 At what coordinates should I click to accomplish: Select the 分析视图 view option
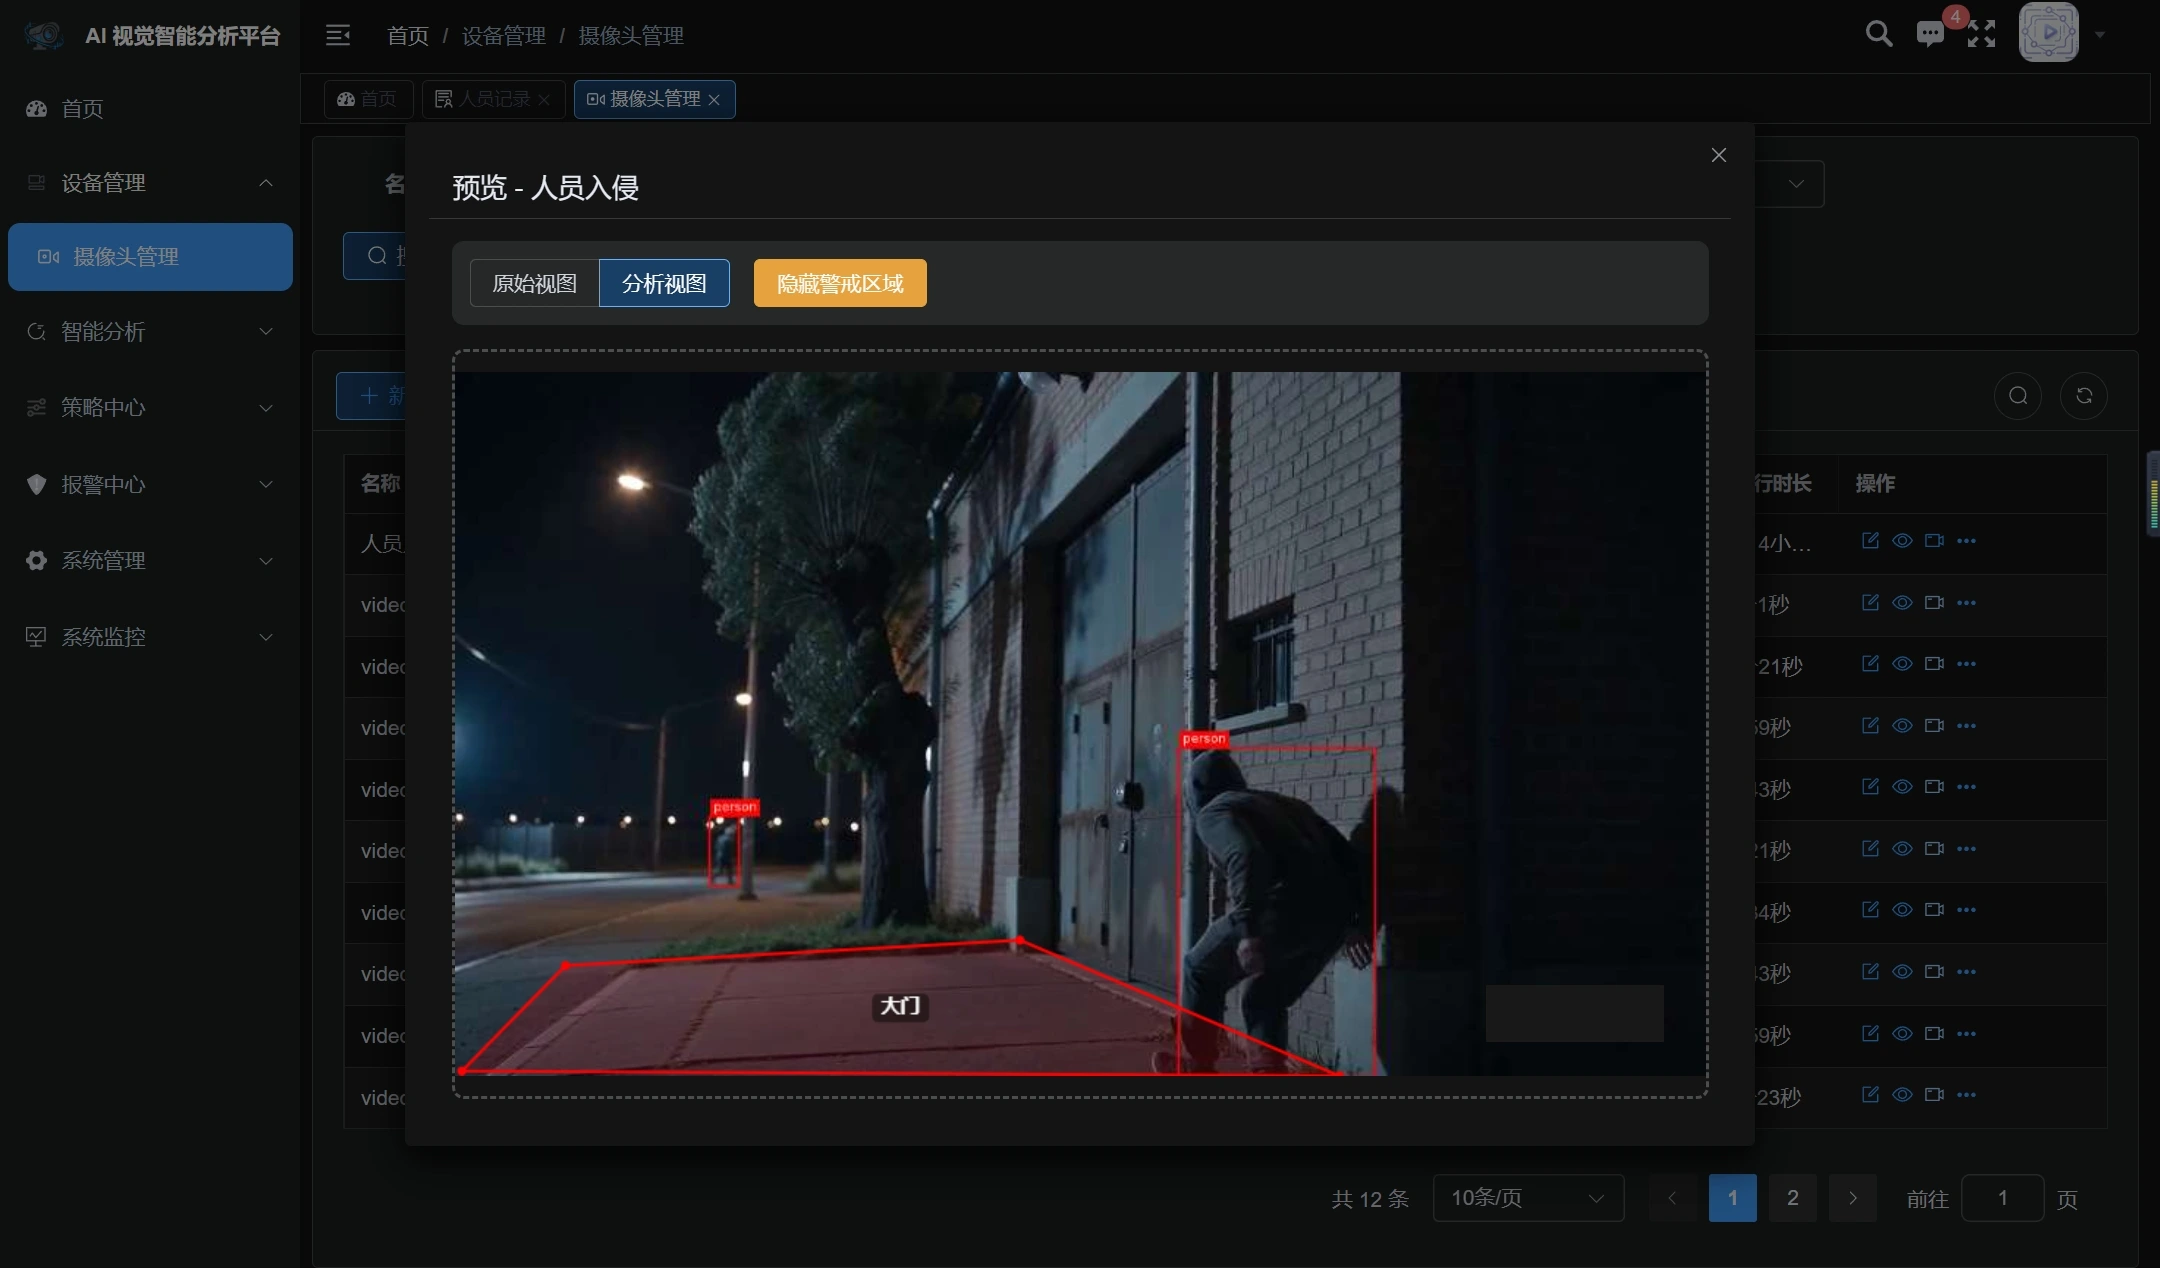664,283
